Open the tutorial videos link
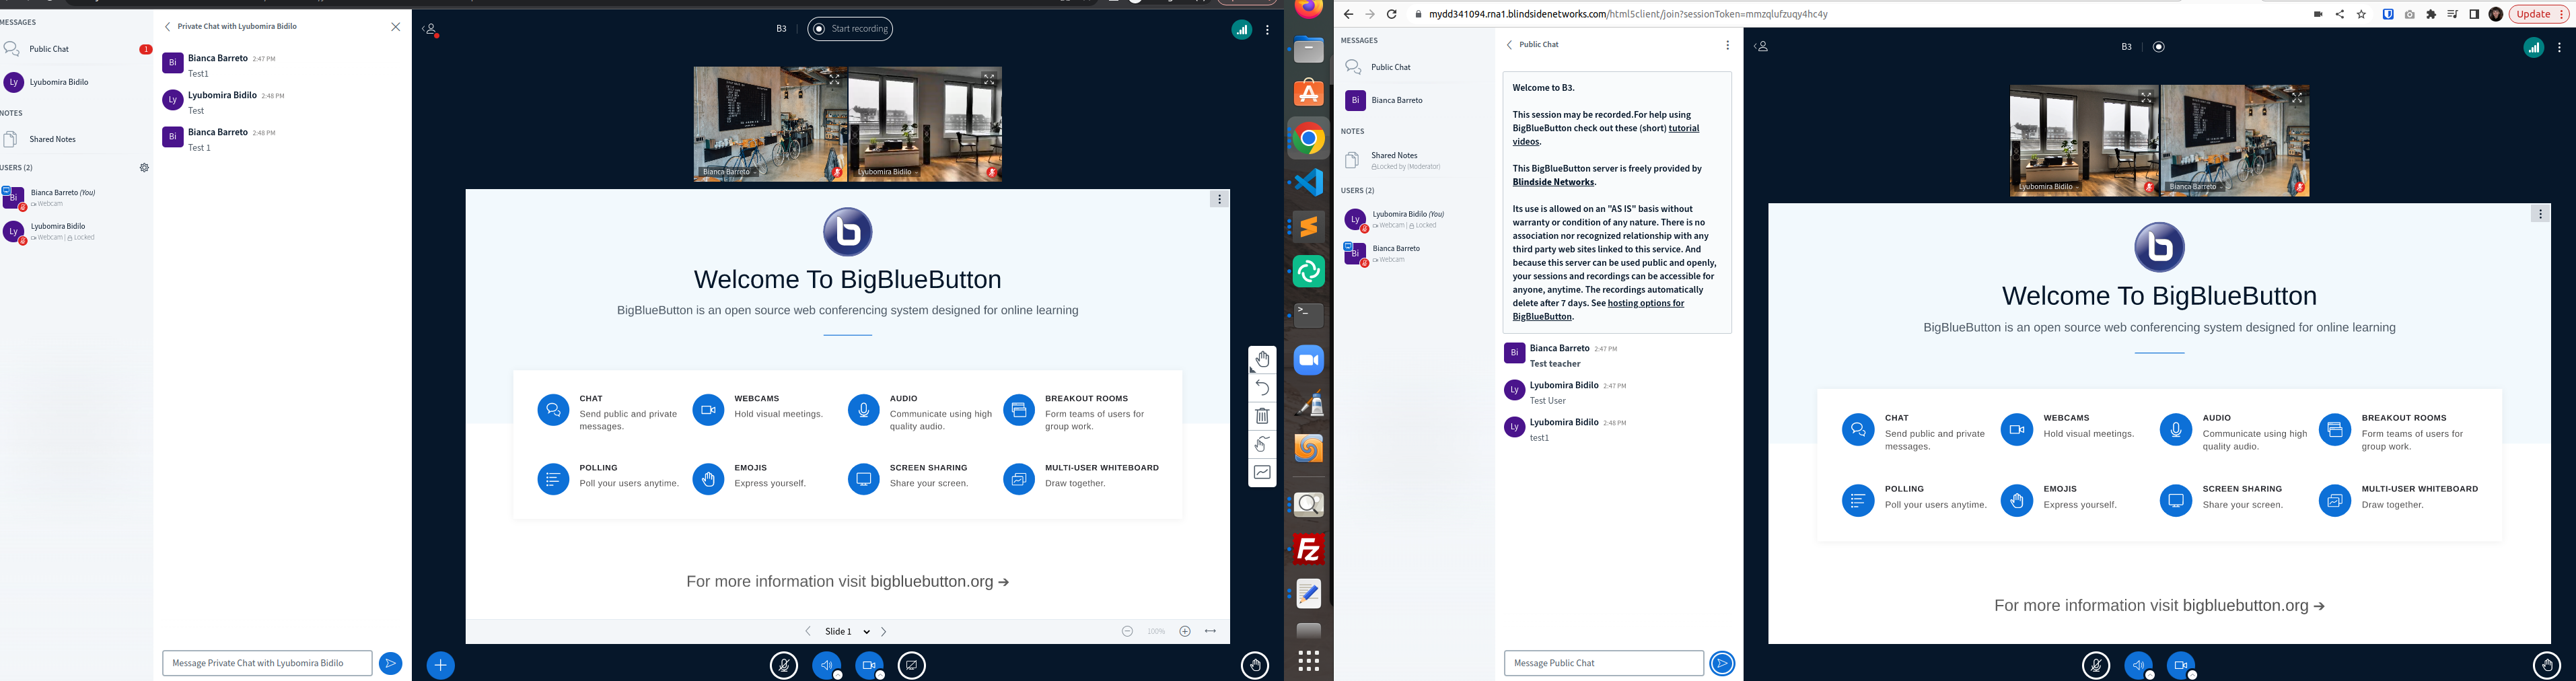This screenshot has width=2576, height=681. click(1605, 135)
